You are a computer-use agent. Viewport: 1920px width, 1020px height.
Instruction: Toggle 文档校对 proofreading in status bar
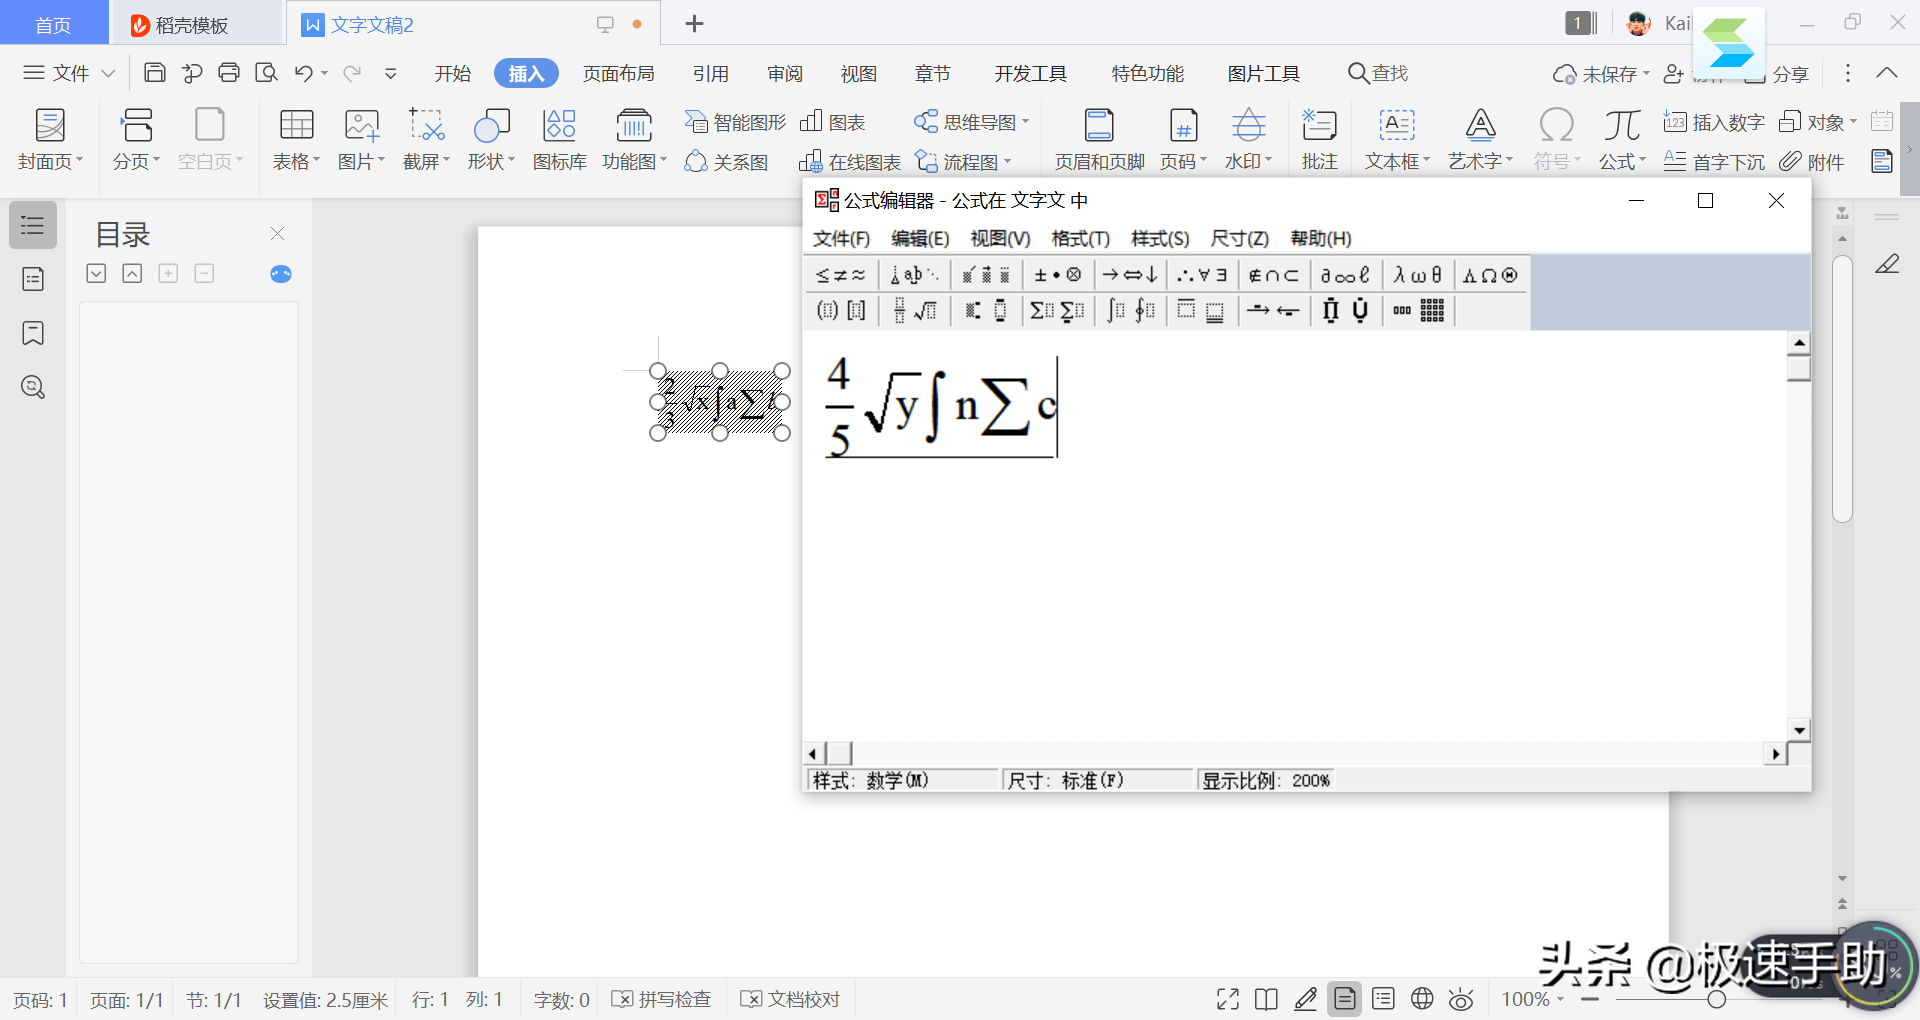(791, 999)
